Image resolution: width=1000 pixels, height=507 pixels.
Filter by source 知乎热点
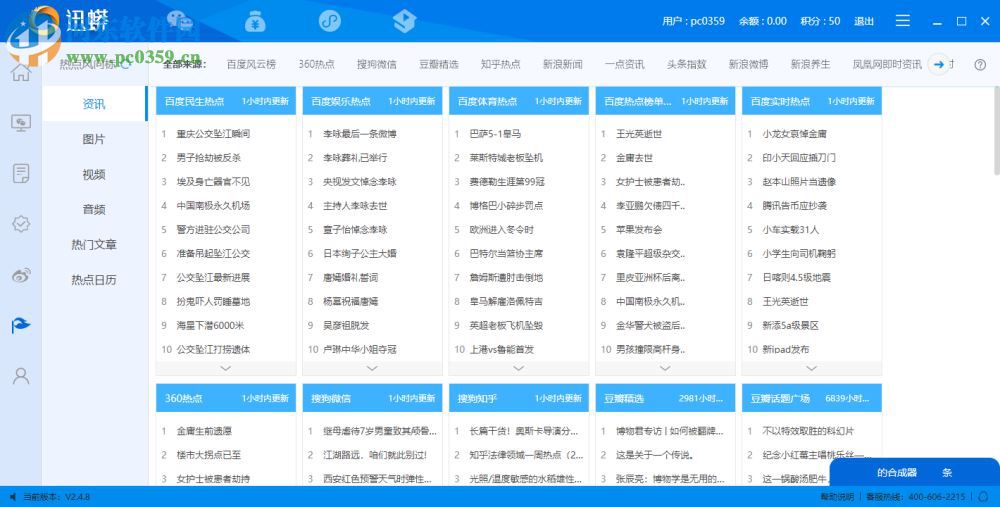point(501,64)
